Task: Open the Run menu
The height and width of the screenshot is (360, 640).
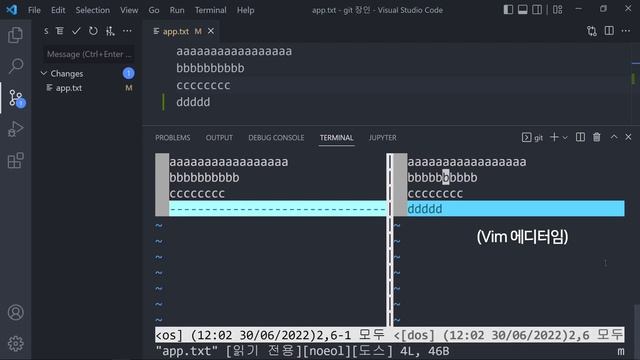Action: [x=177, y=10]
